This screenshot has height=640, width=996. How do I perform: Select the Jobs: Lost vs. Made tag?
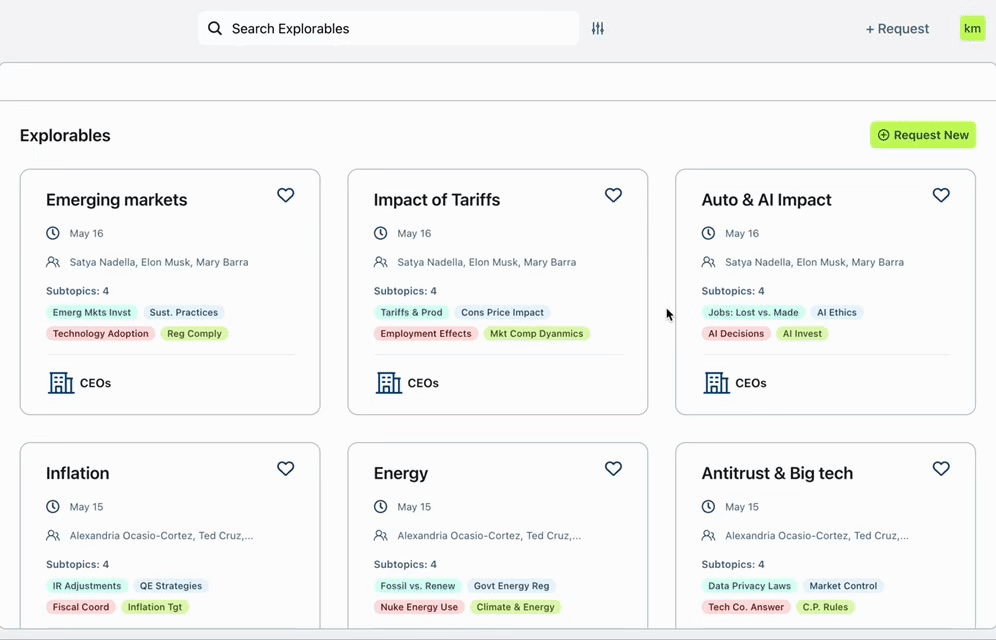(x=753, y=312)
